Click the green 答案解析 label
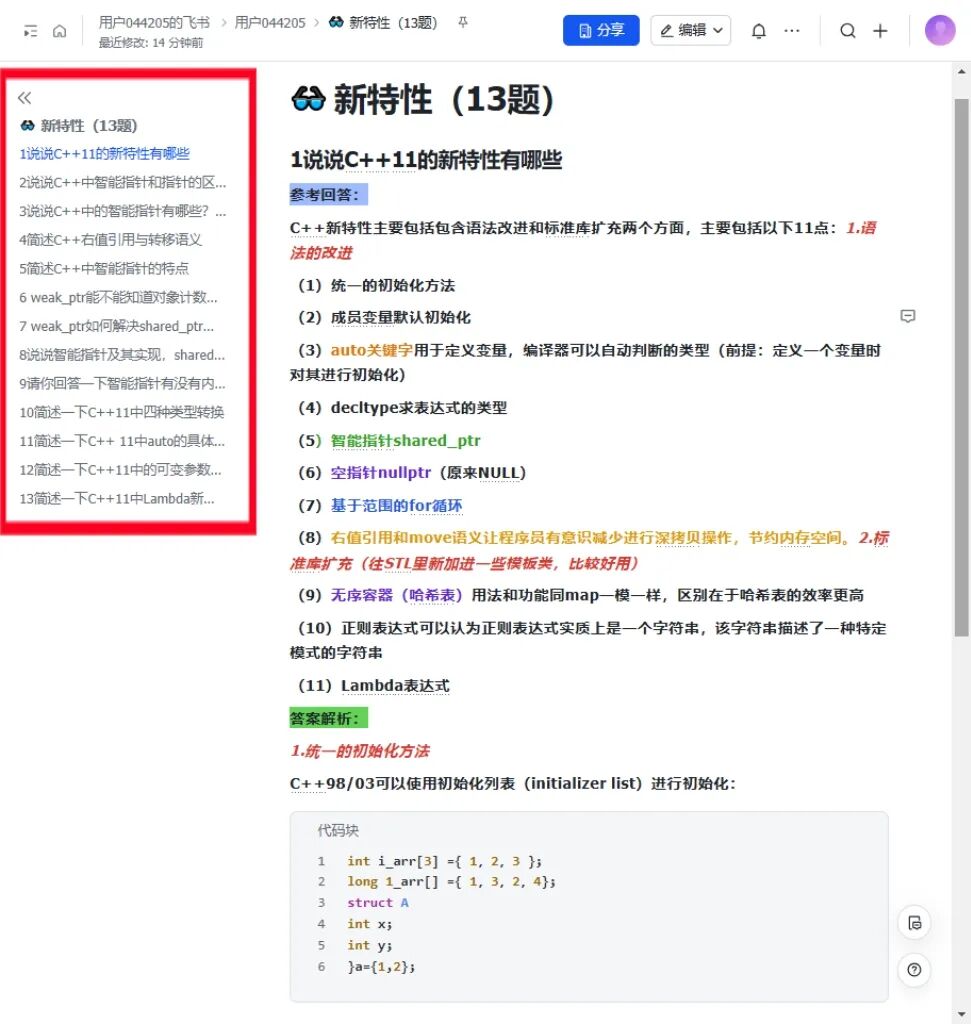The image size is (971, 1024). pyautogui.click(x=328, y=718)
